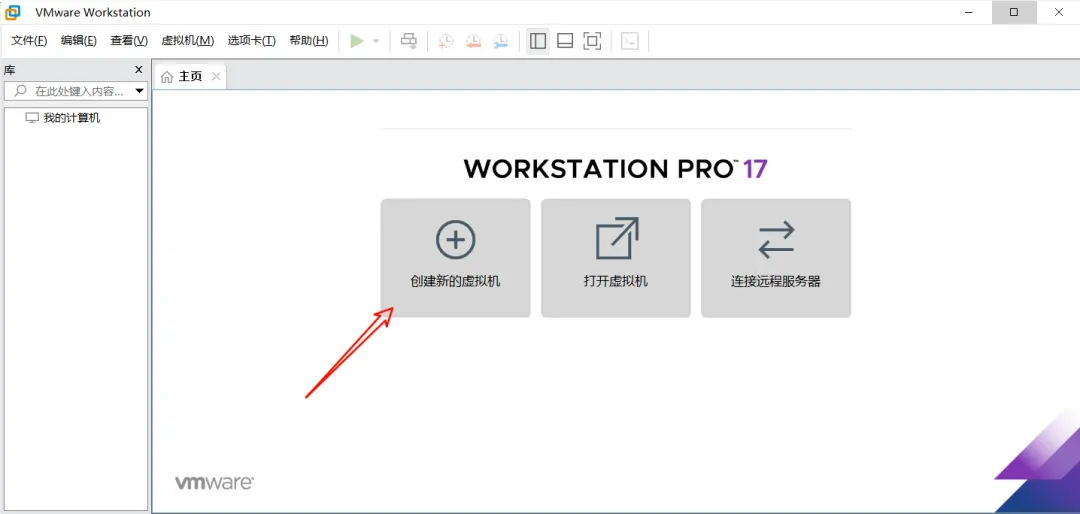
Task: Click the send Ctrl+Alt+Del toolbar icon
Action: [409, 41]
